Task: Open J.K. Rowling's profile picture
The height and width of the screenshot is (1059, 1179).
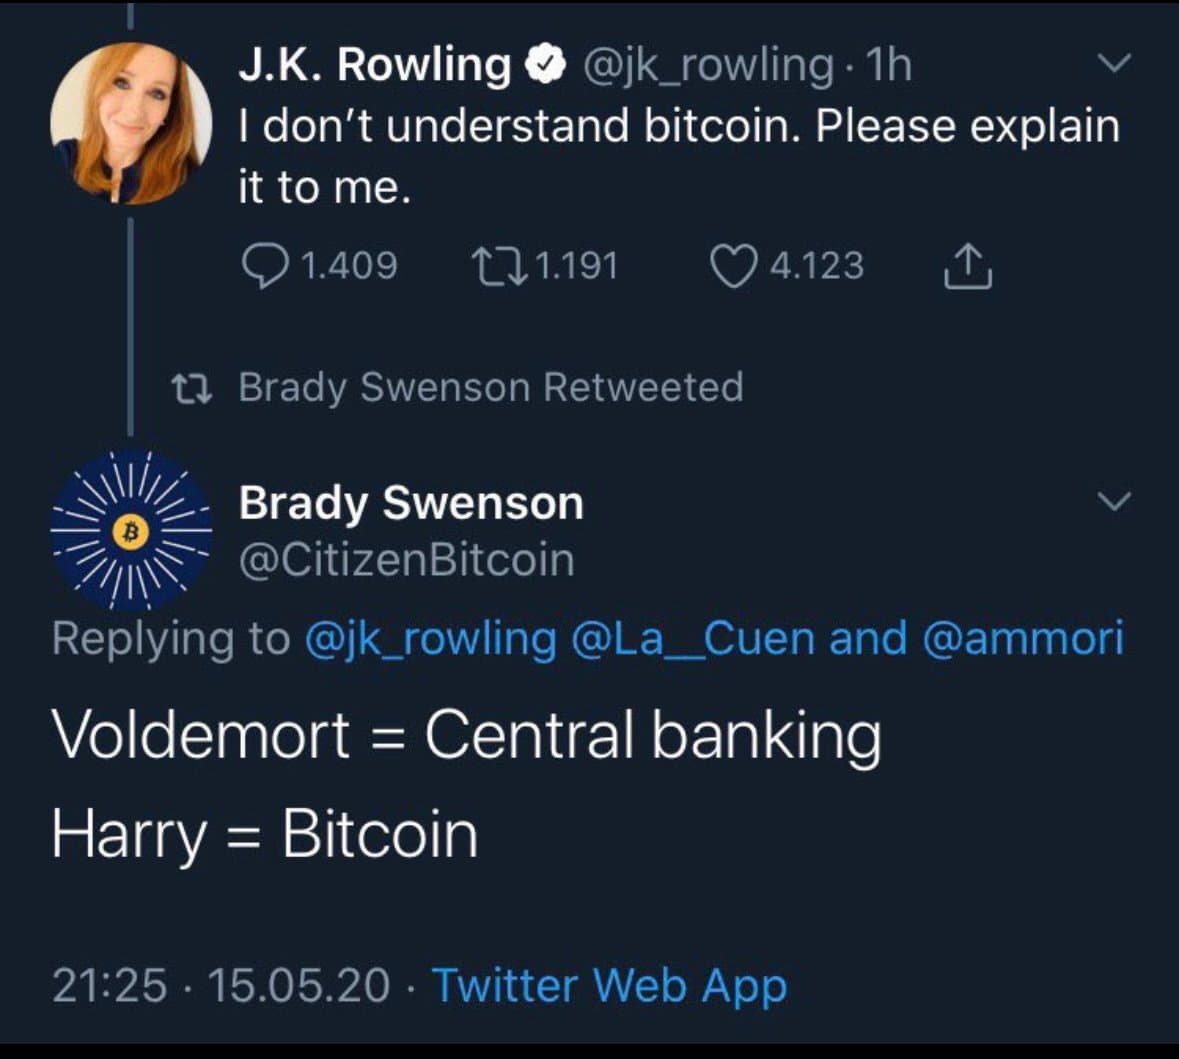Action: click(133, 122)
